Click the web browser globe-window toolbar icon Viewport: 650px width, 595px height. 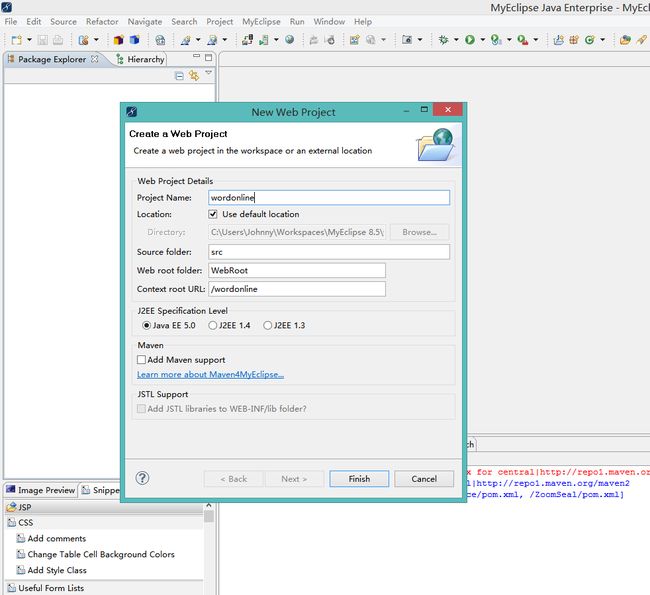point(160,40)
